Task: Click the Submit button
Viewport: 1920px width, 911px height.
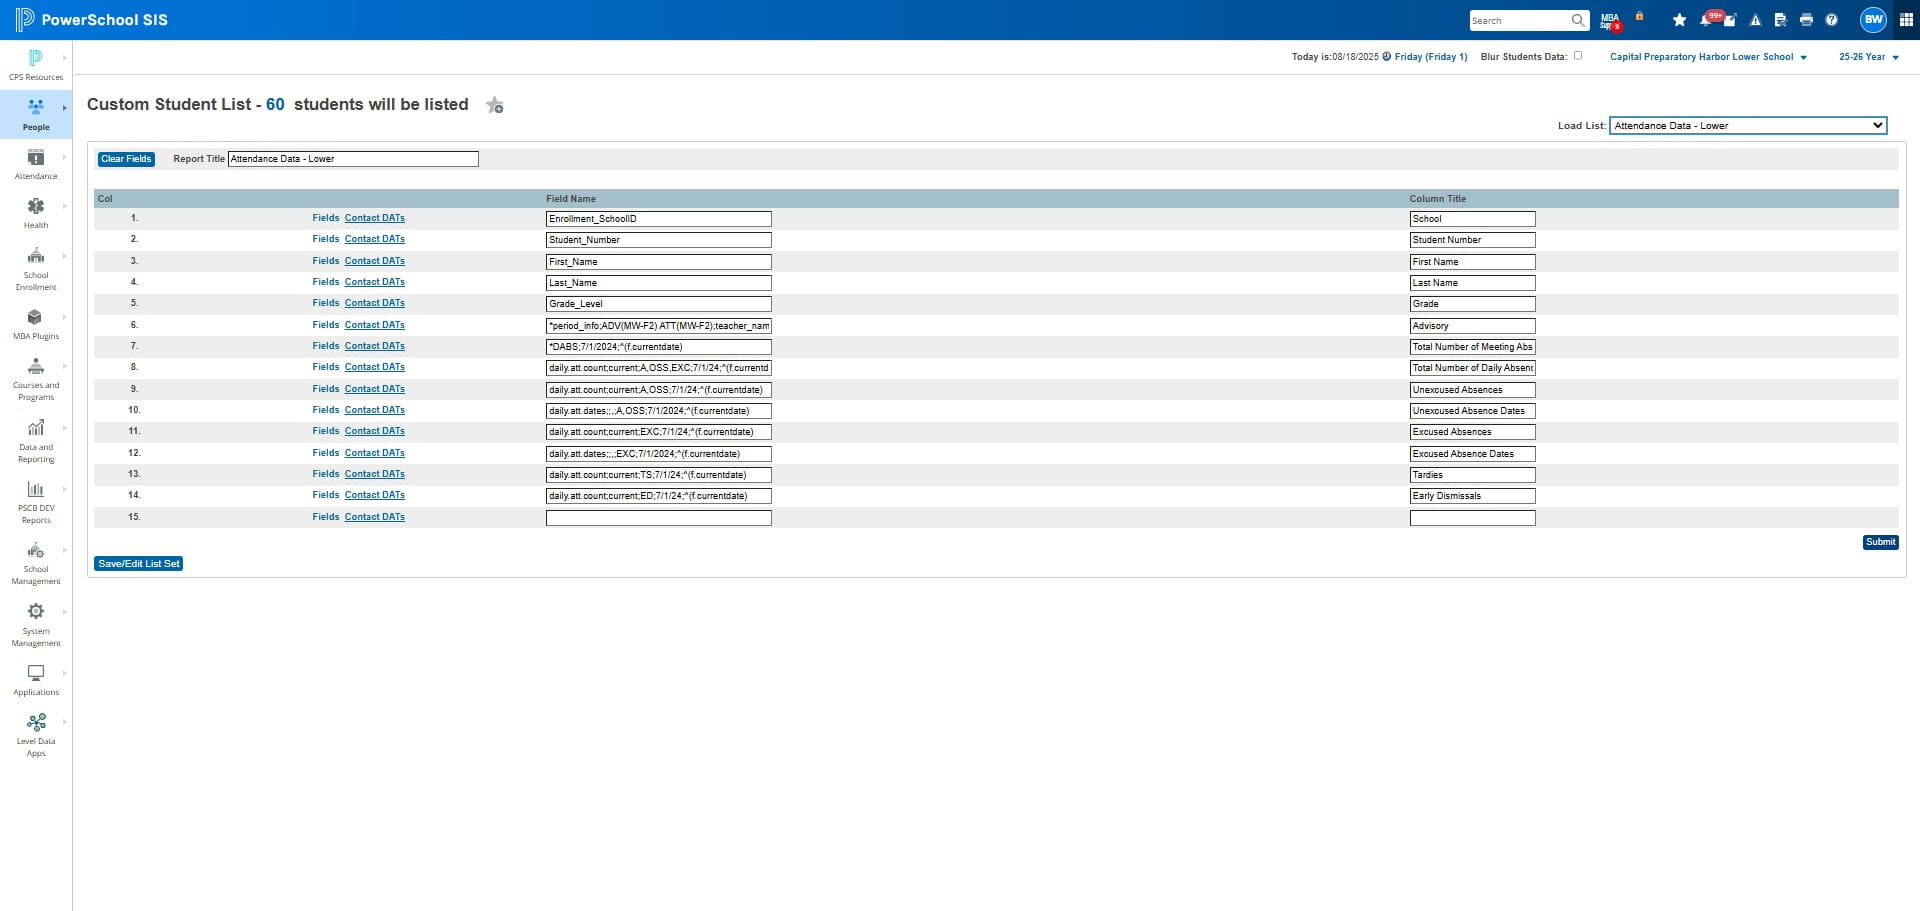Action: [x=1880, y=542]
